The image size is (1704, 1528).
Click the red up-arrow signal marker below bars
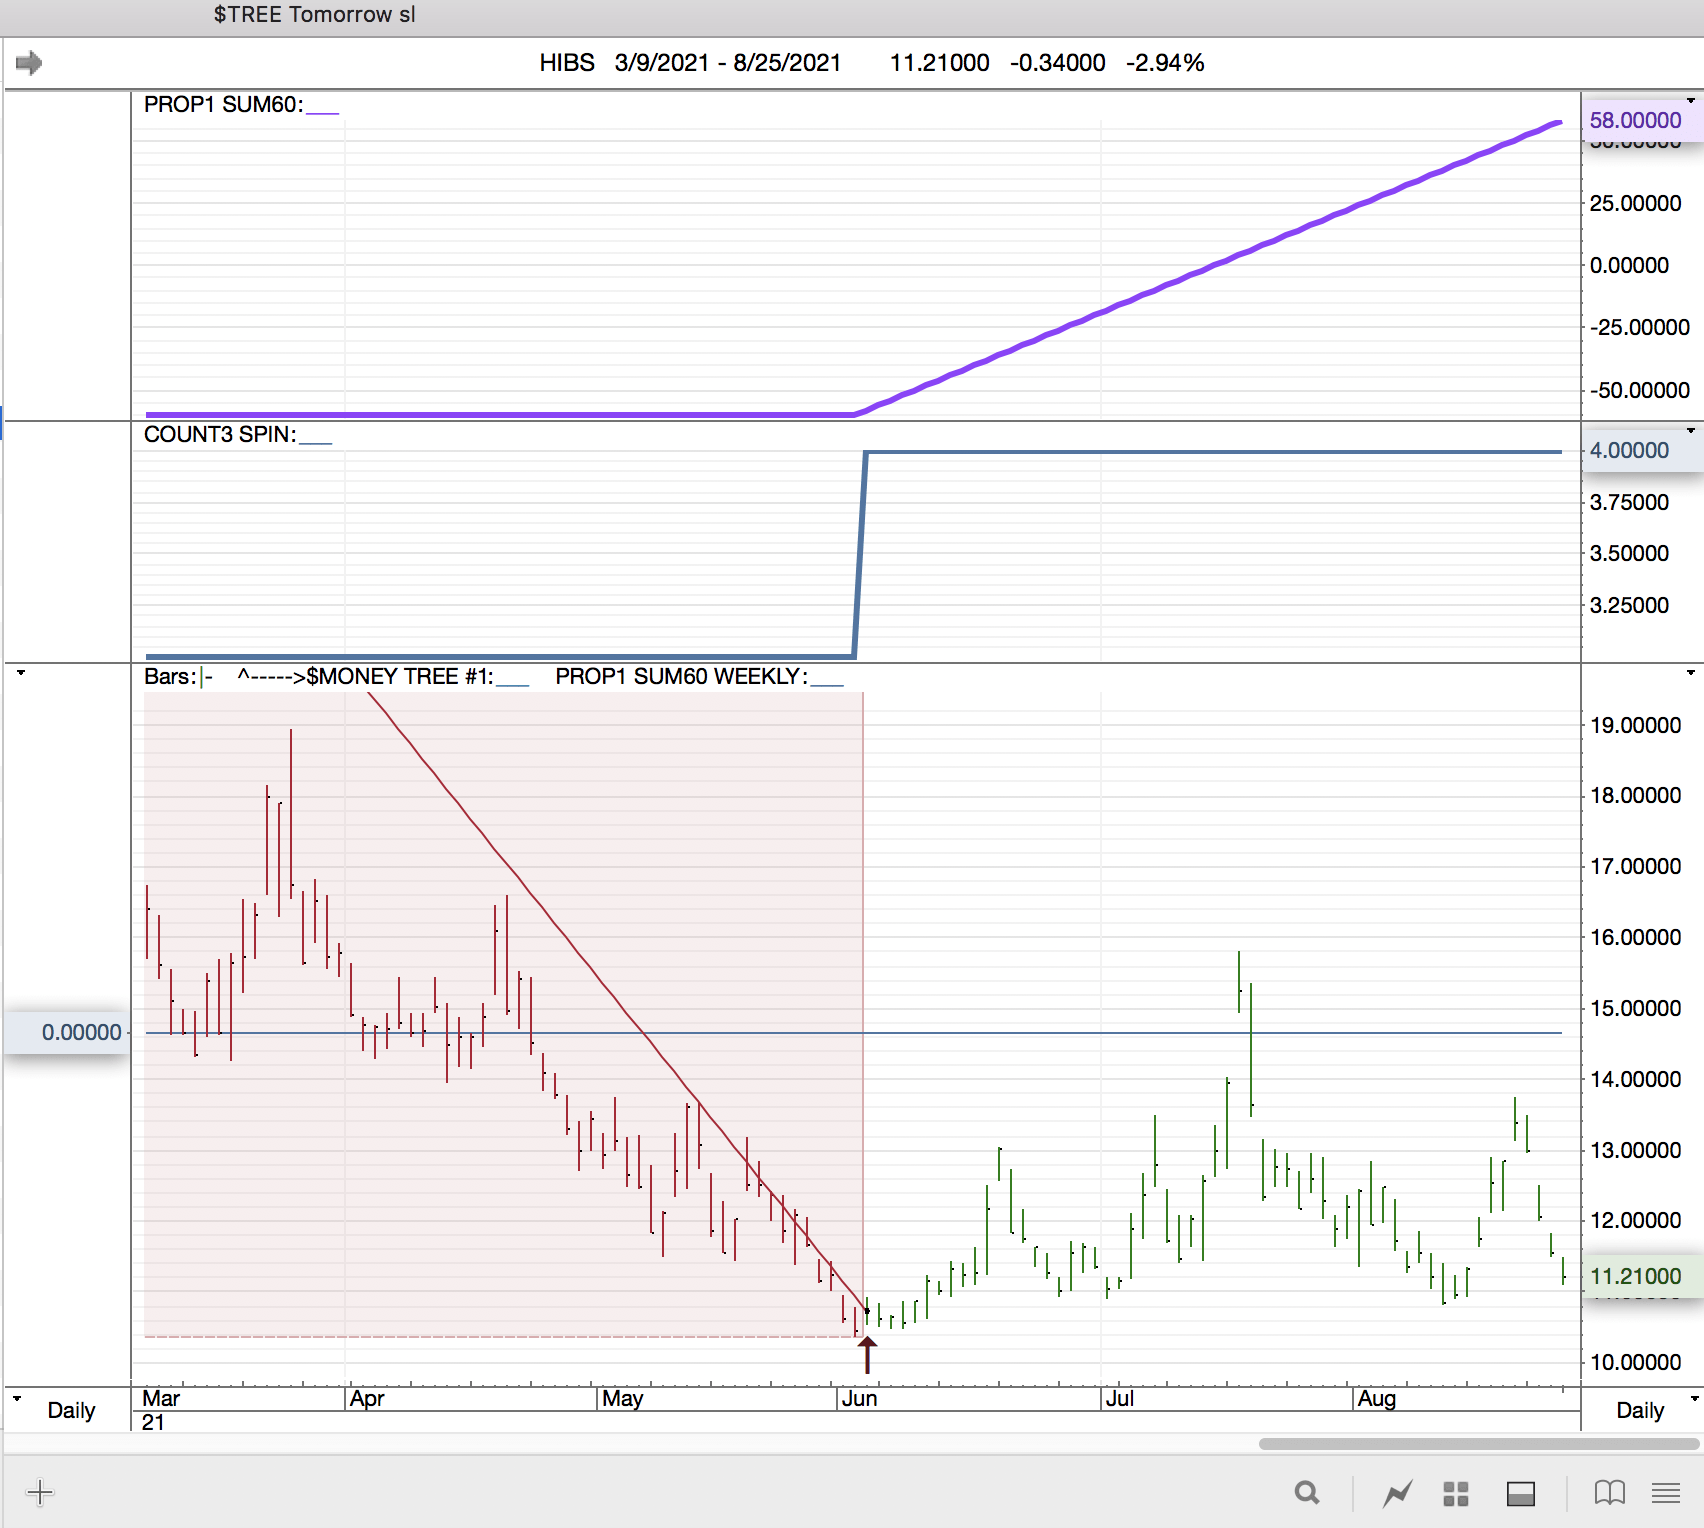click(x=867, y=1355)
